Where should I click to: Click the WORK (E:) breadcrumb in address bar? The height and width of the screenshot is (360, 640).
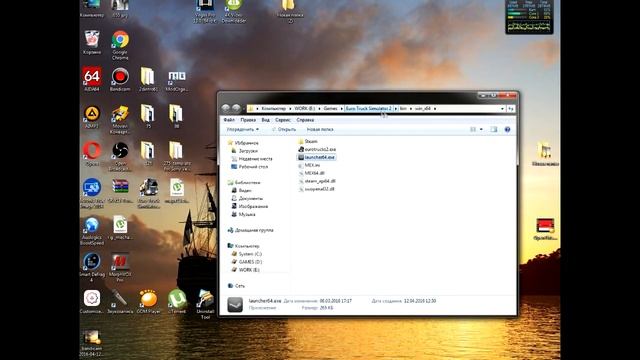(304, 109)
